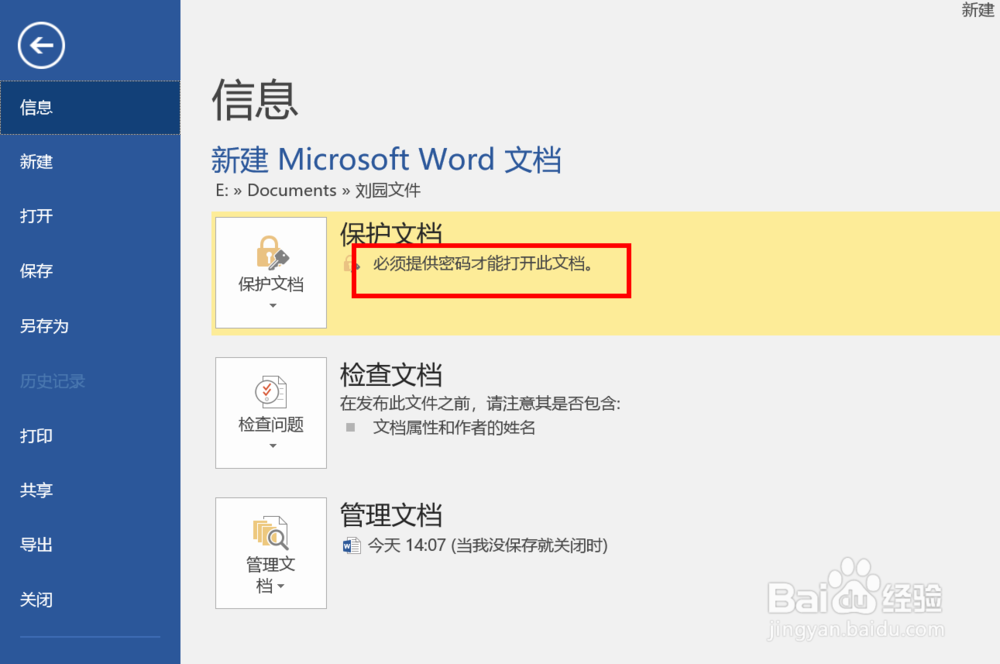Click the 保护文档 button label
The height and width of the screenshot is (664, 1000).
271,284
